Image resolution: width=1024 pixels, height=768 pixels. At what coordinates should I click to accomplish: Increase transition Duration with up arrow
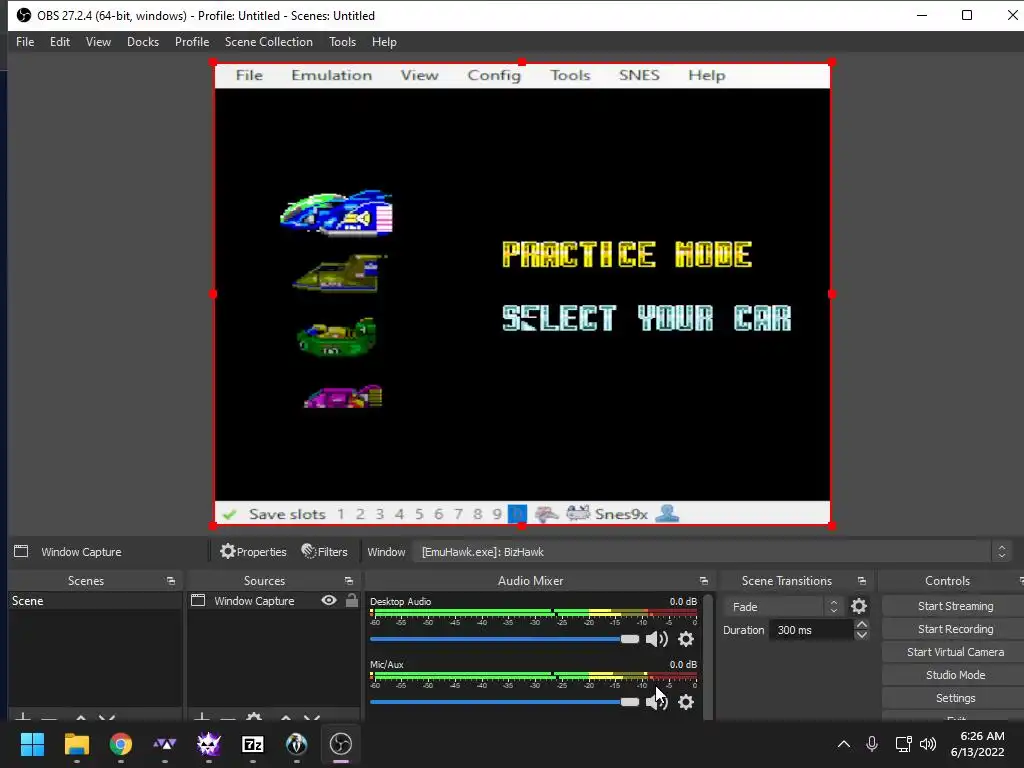(861, 624)
